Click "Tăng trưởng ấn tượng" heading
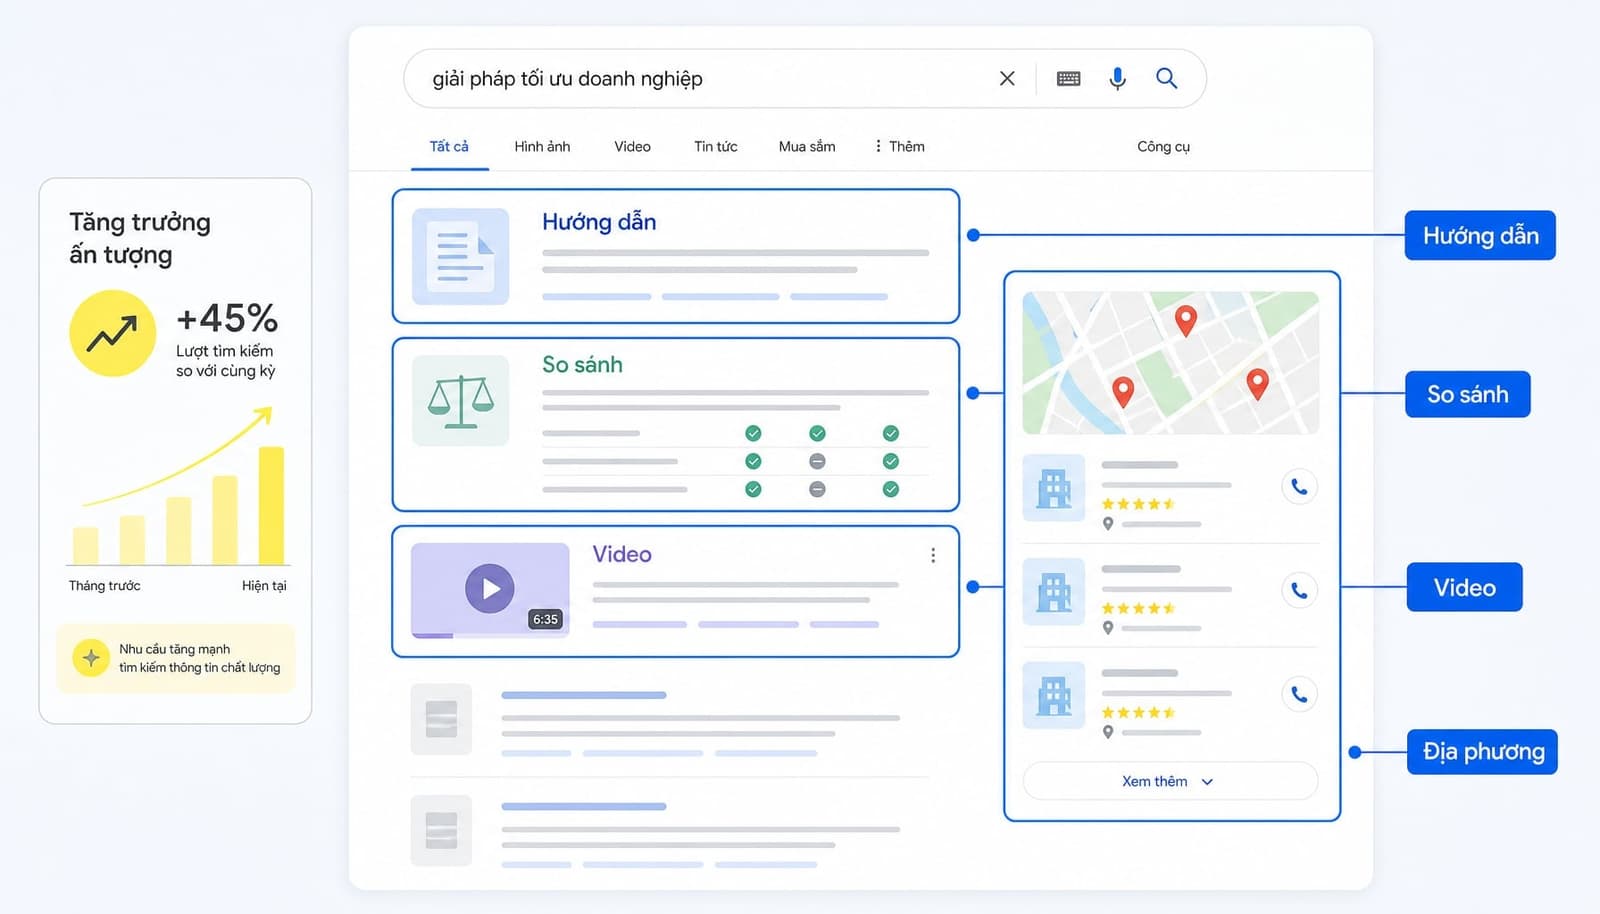Screen dimensions: 1600x914 140,238
